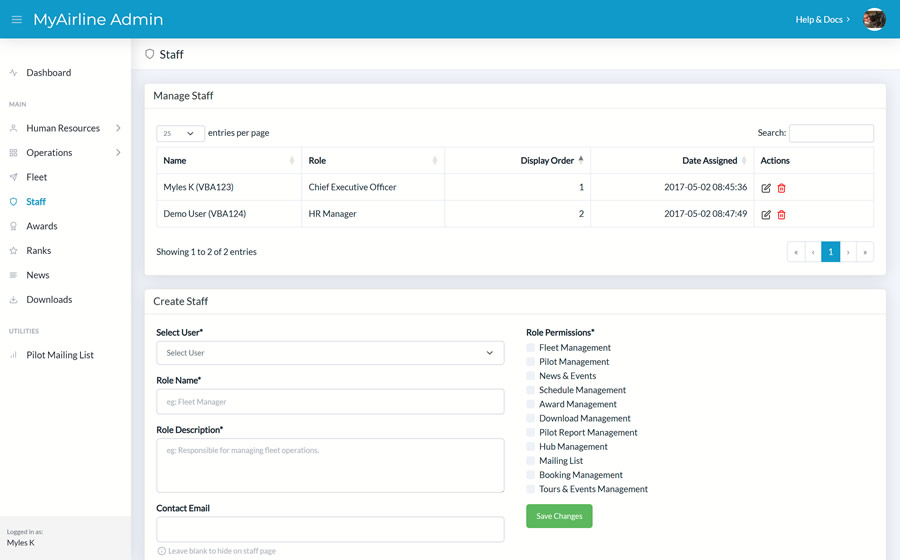Go to previous page of staff table
900x560 pixels.
click(x=813, y=252)
